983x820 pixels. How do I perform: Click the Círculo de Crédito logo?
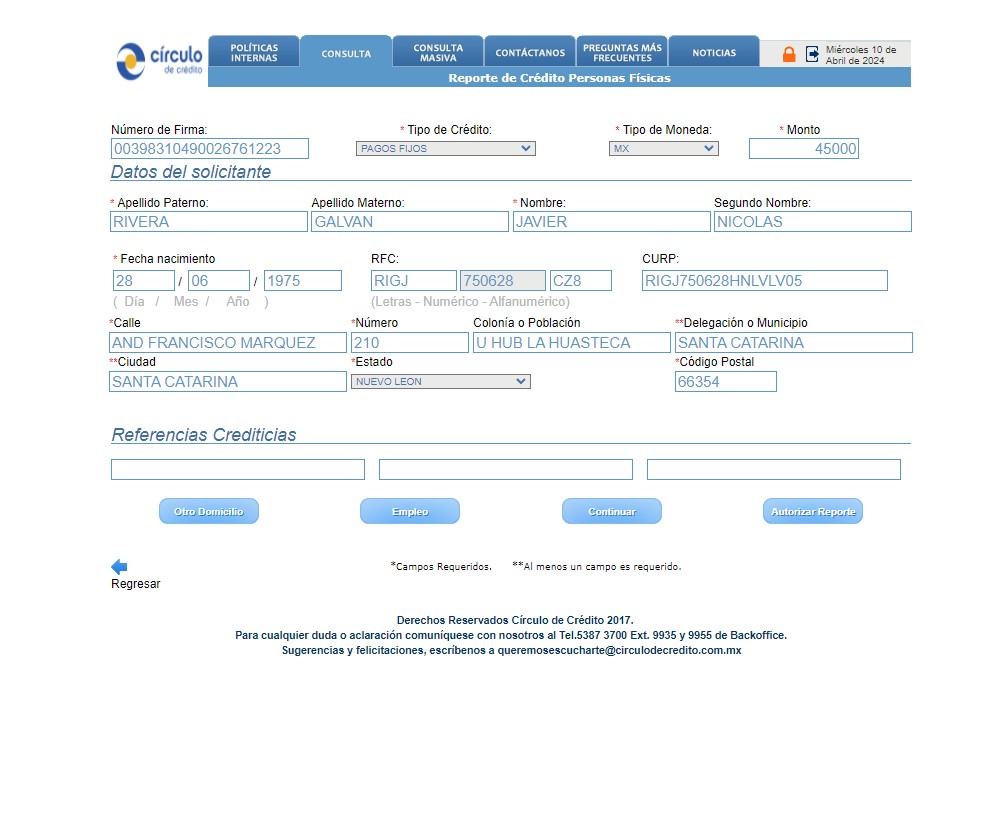coord(159,59)
